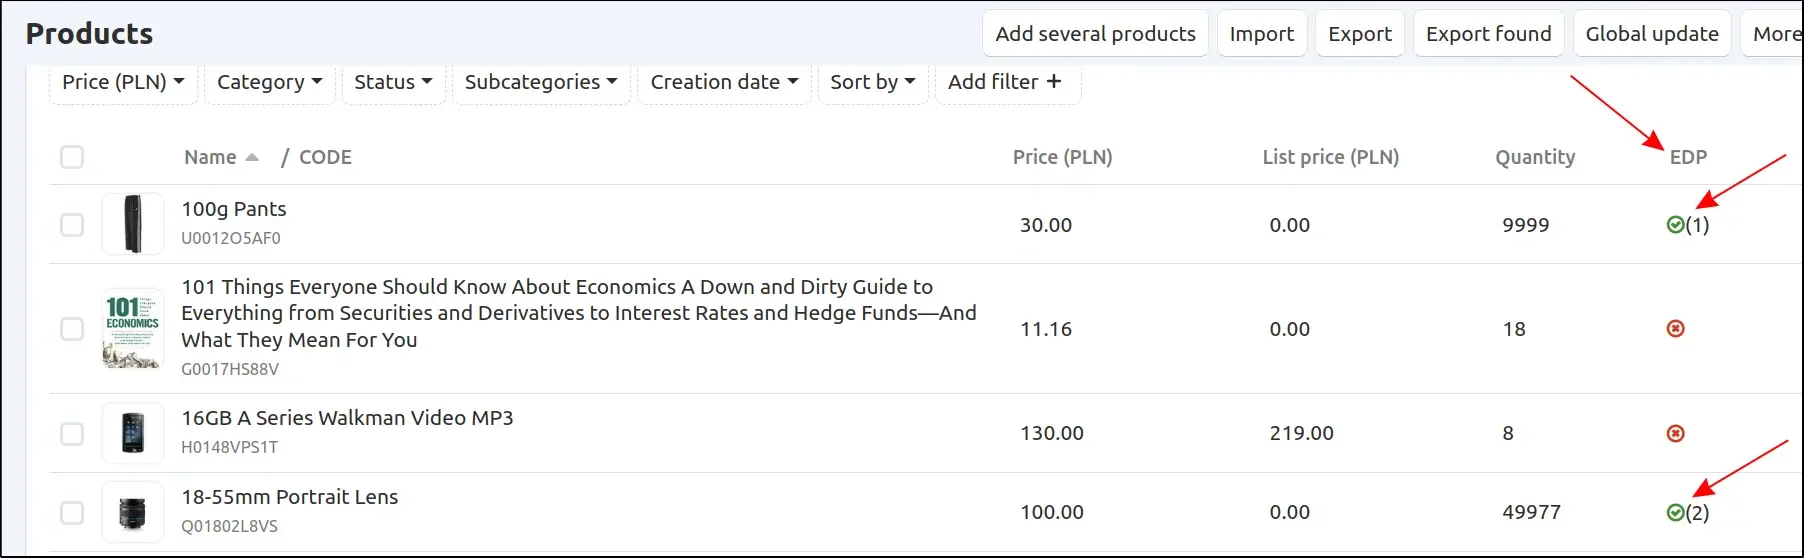Click red EDP cross icon for Walkman MP3
This screenshot has width=1804, height=558.
[x=1676, y=433]
